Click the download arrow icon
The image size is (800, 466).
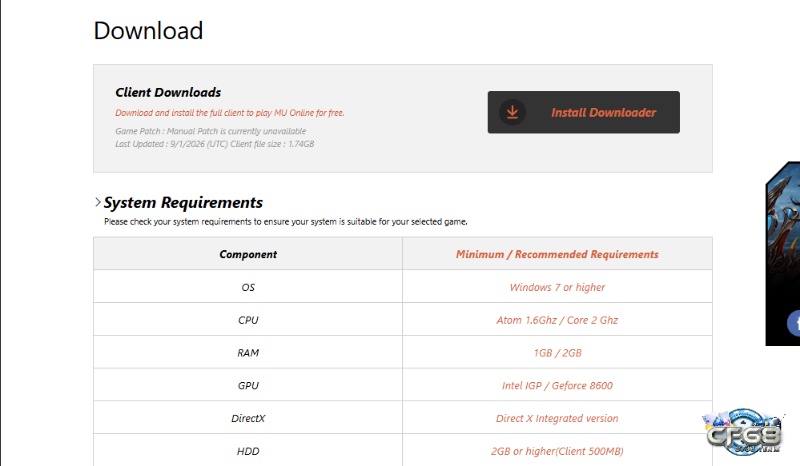point(512,112)
